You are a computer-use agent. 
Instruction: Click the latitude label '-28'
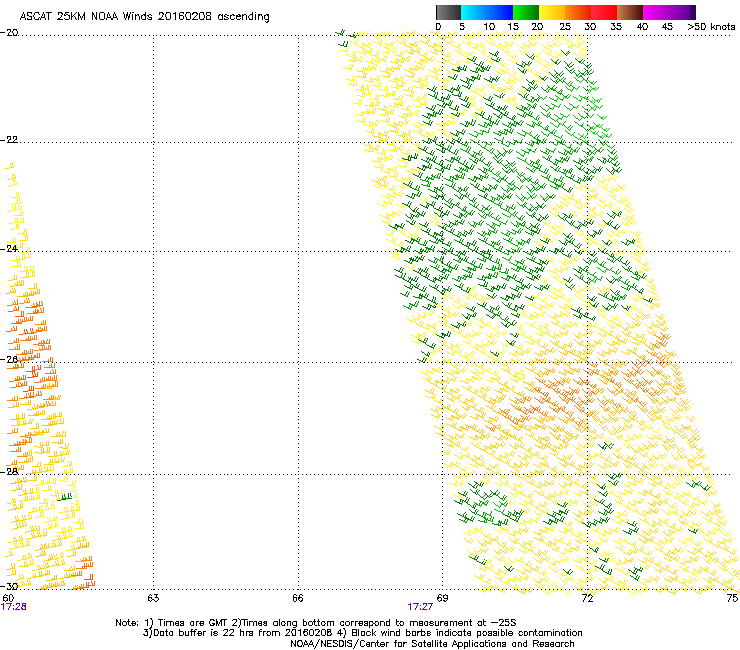tap(9, 472)
